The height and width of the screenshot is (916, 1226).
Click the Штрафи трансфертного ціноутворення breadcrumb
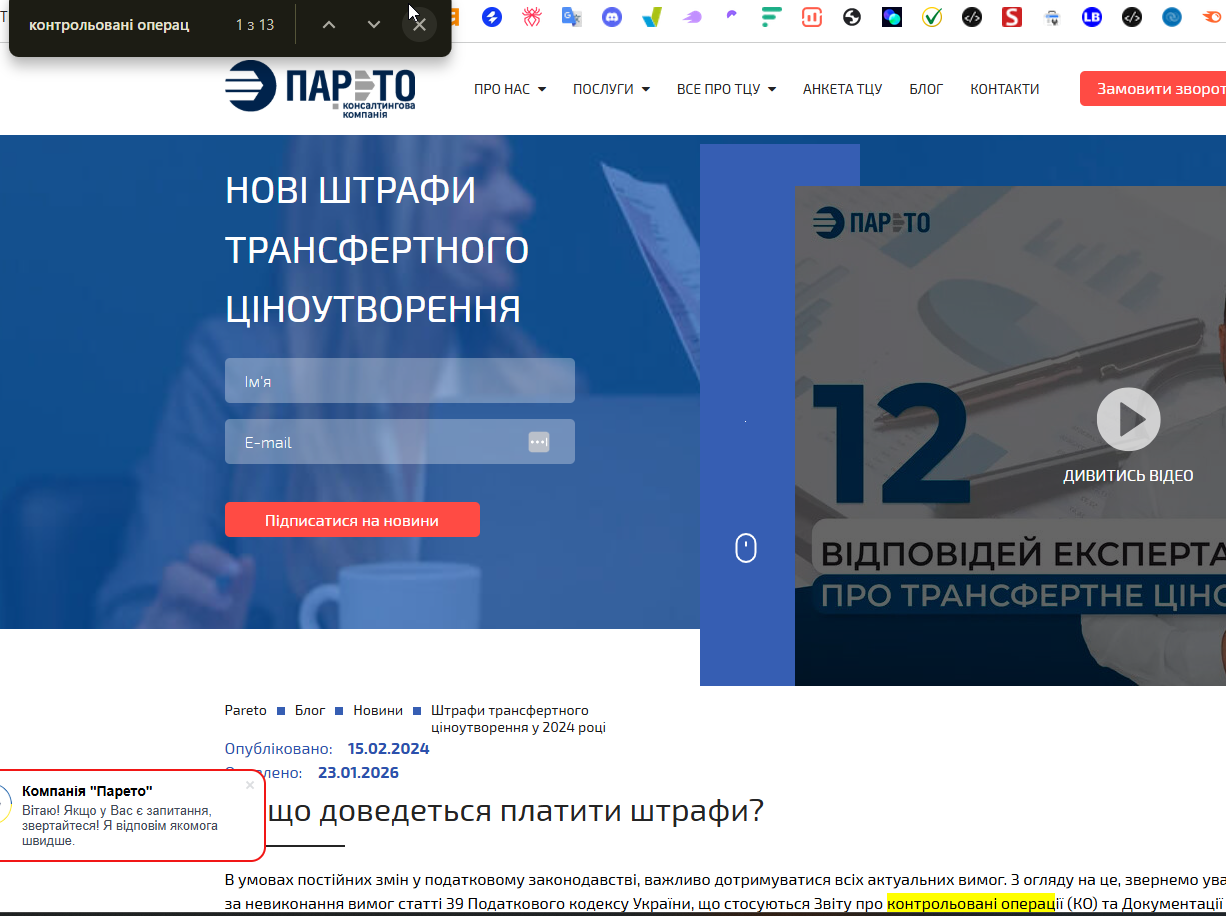coord(518,719)
